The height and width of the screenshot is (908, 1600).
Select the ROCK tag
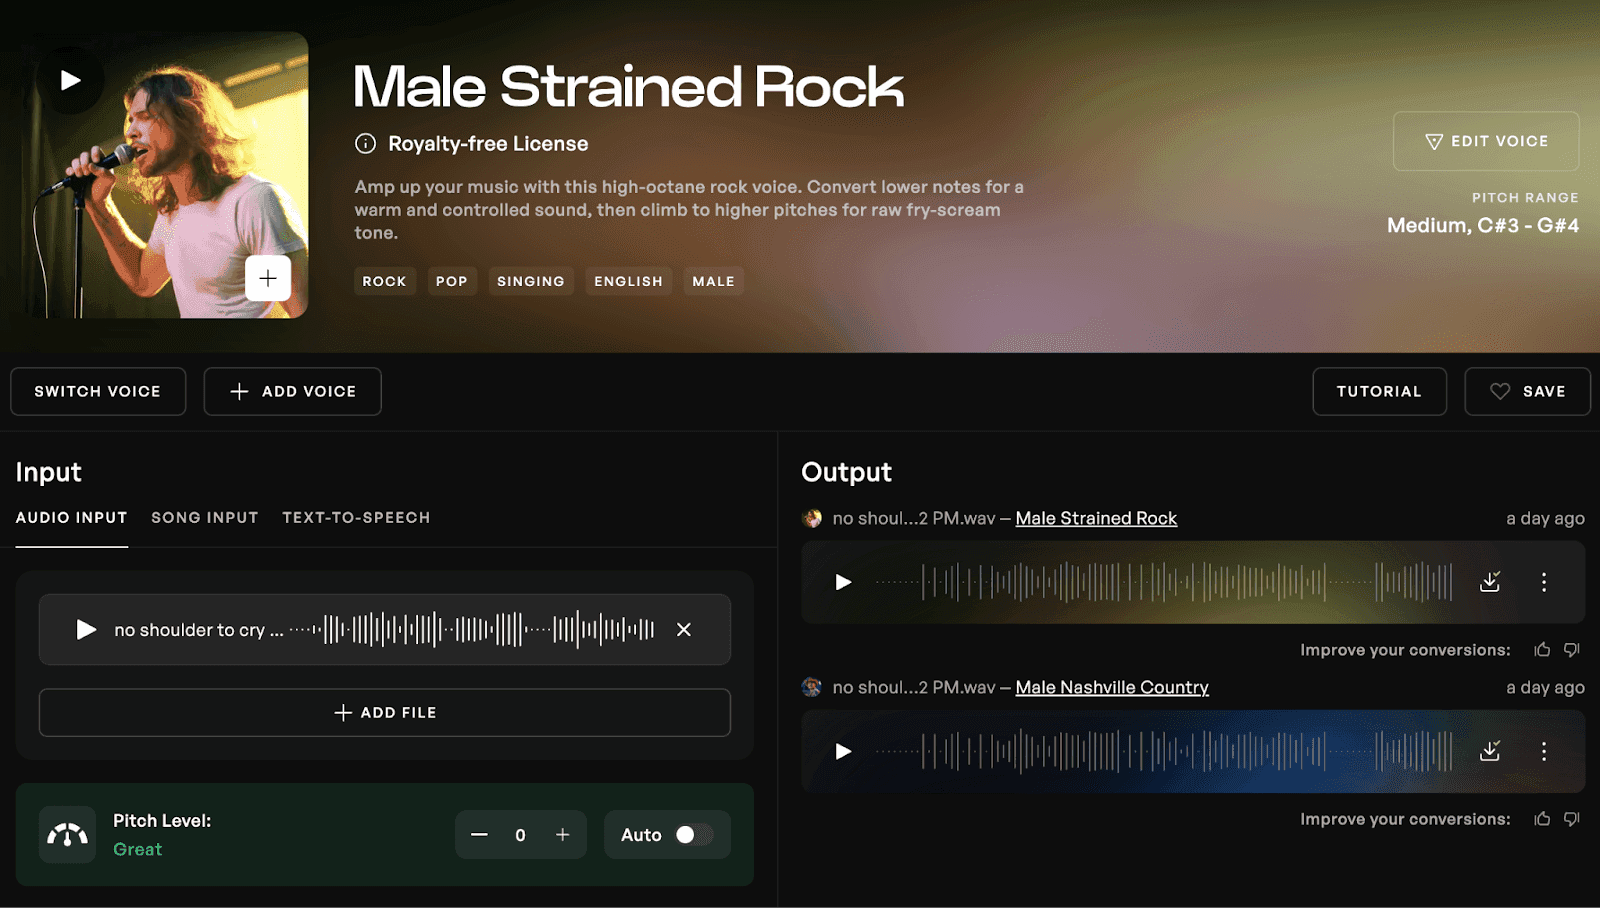[x=384, y=281]
